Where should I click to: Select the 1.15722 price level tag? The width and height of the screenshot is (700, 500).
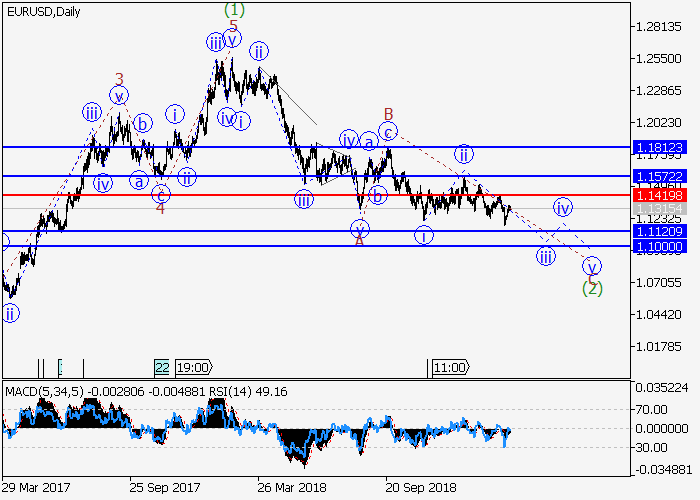click(659, 176)
